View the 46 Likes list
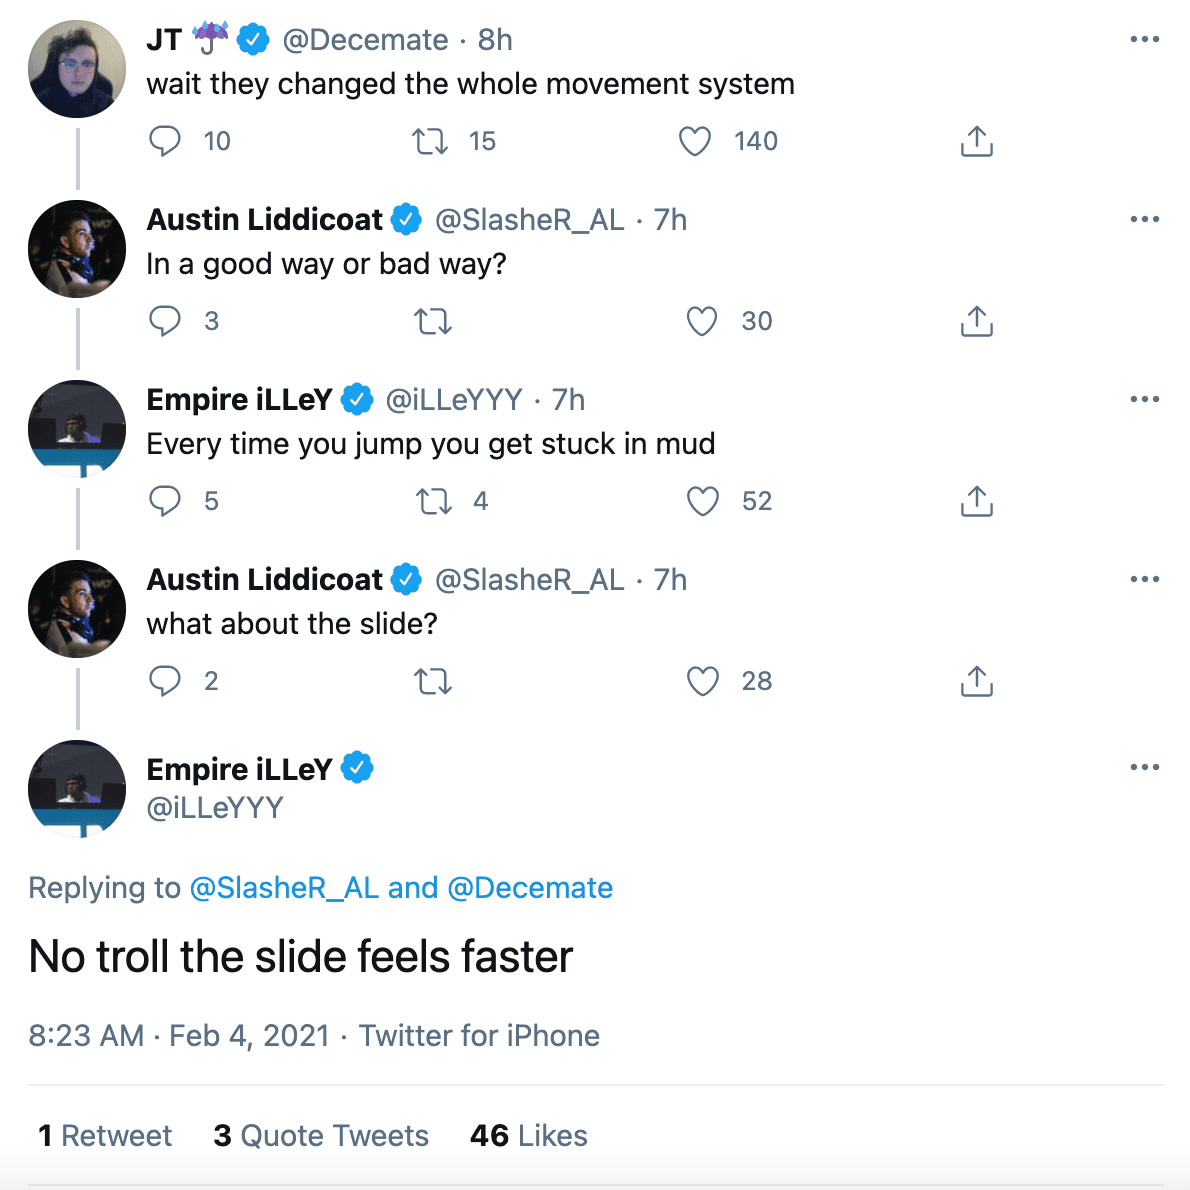The height and width of the screenshot is (1190, 1190). 529,1136
